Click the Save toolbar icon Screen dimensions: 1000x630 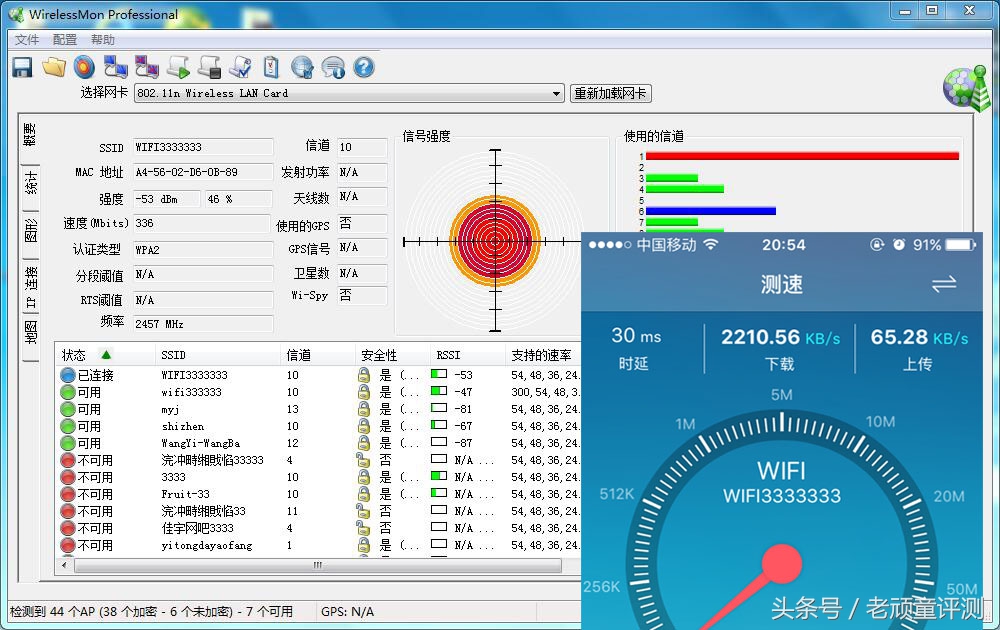click(x=21, y=67)
